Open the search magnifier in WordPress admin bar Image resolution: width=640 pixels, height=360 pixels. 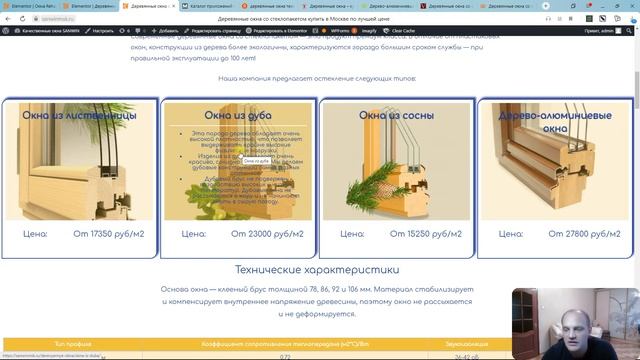629,31
